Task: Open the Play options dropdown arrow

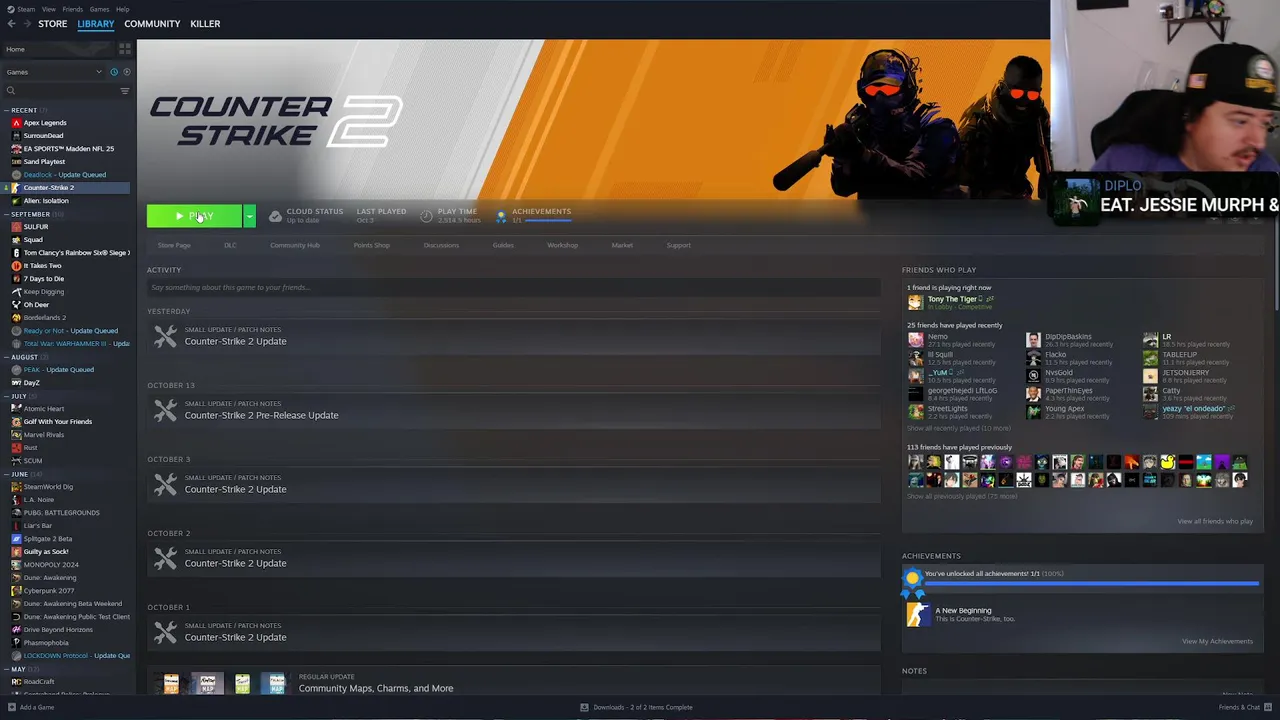Action: click(x=249, y=216)
